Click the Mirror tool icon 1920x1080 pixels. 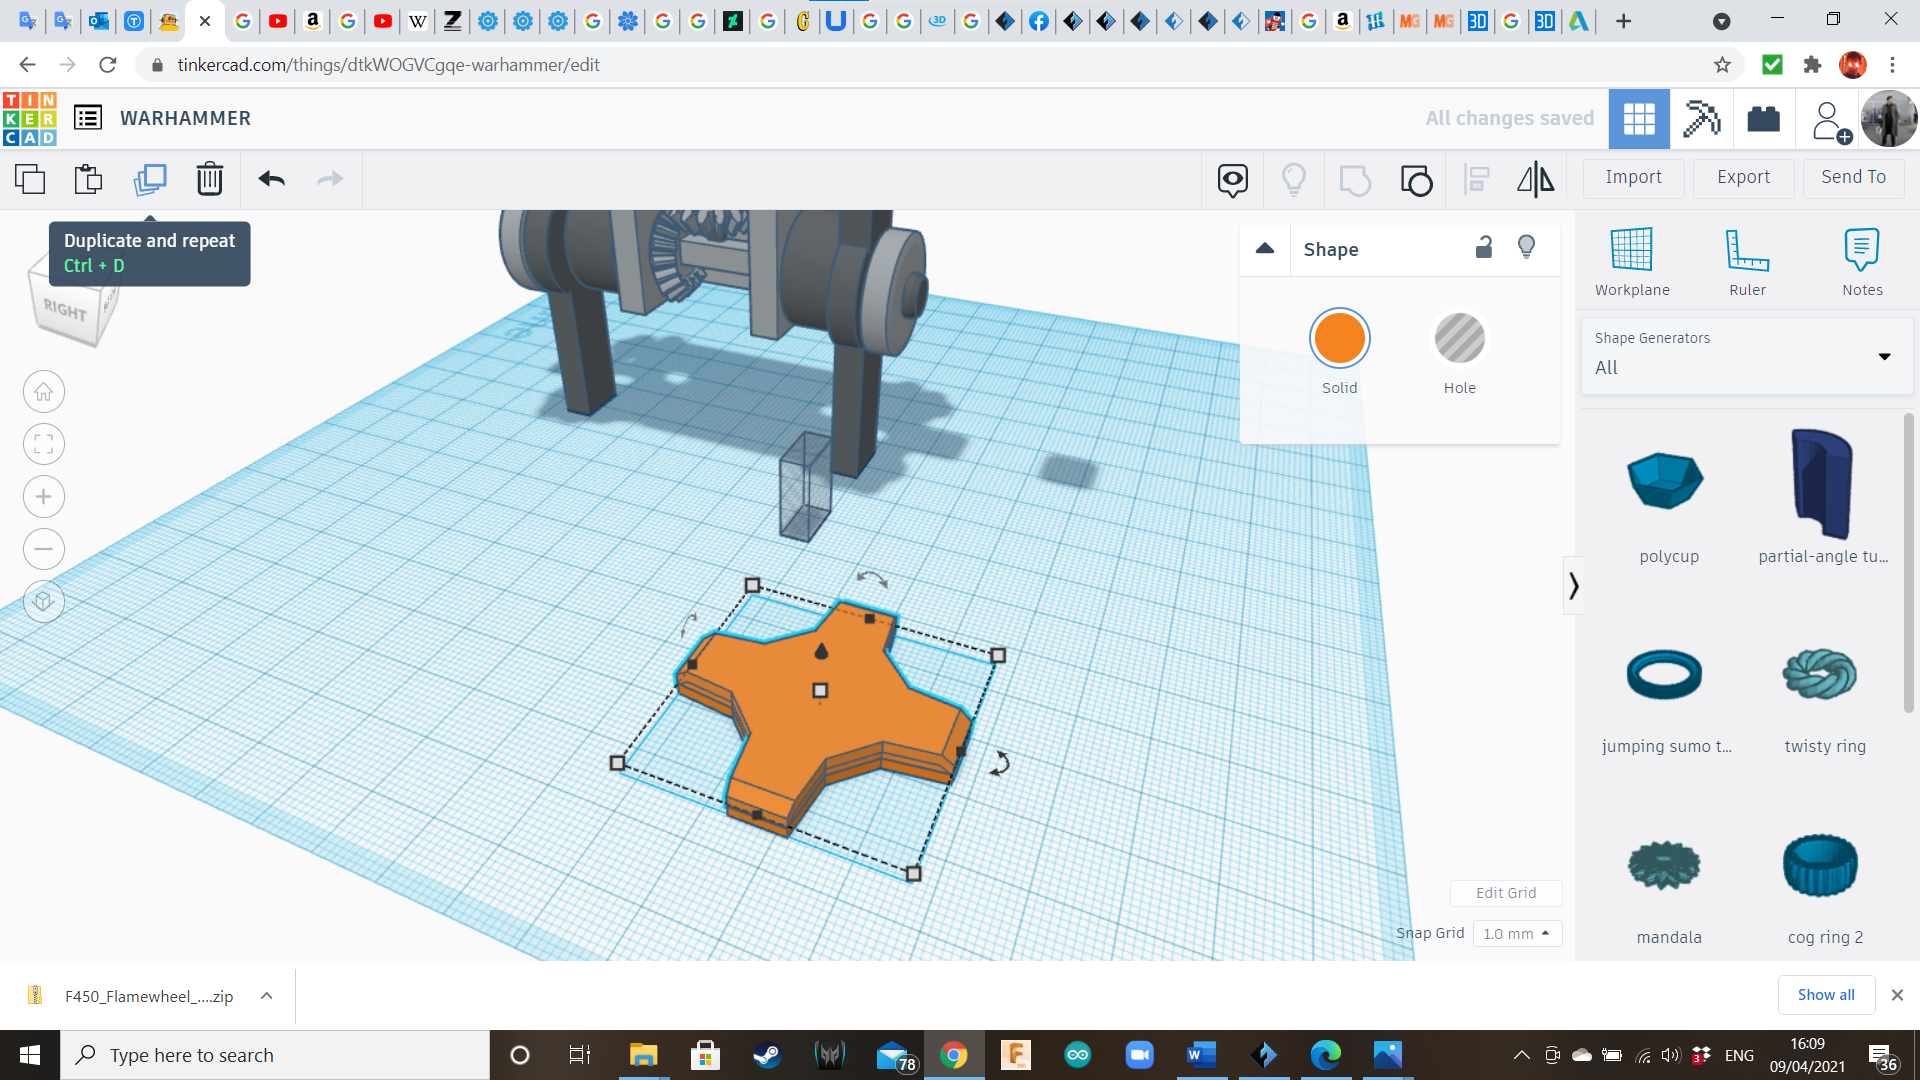1535,179
